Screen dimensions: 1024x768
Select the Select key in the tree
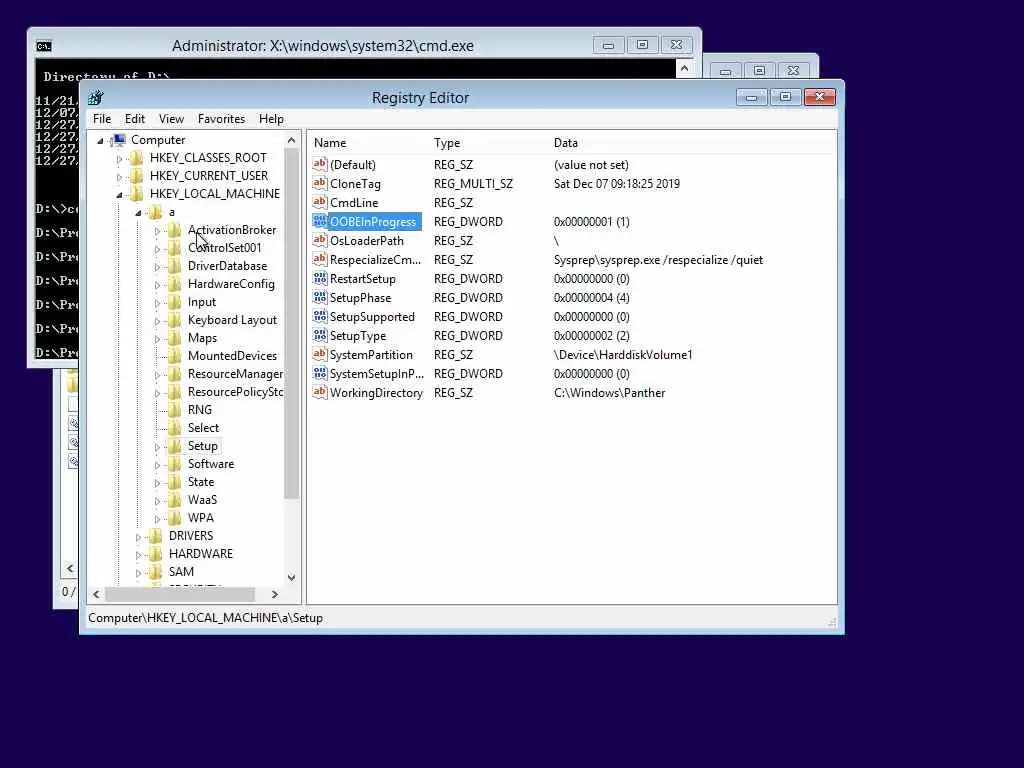pos(203,428)
